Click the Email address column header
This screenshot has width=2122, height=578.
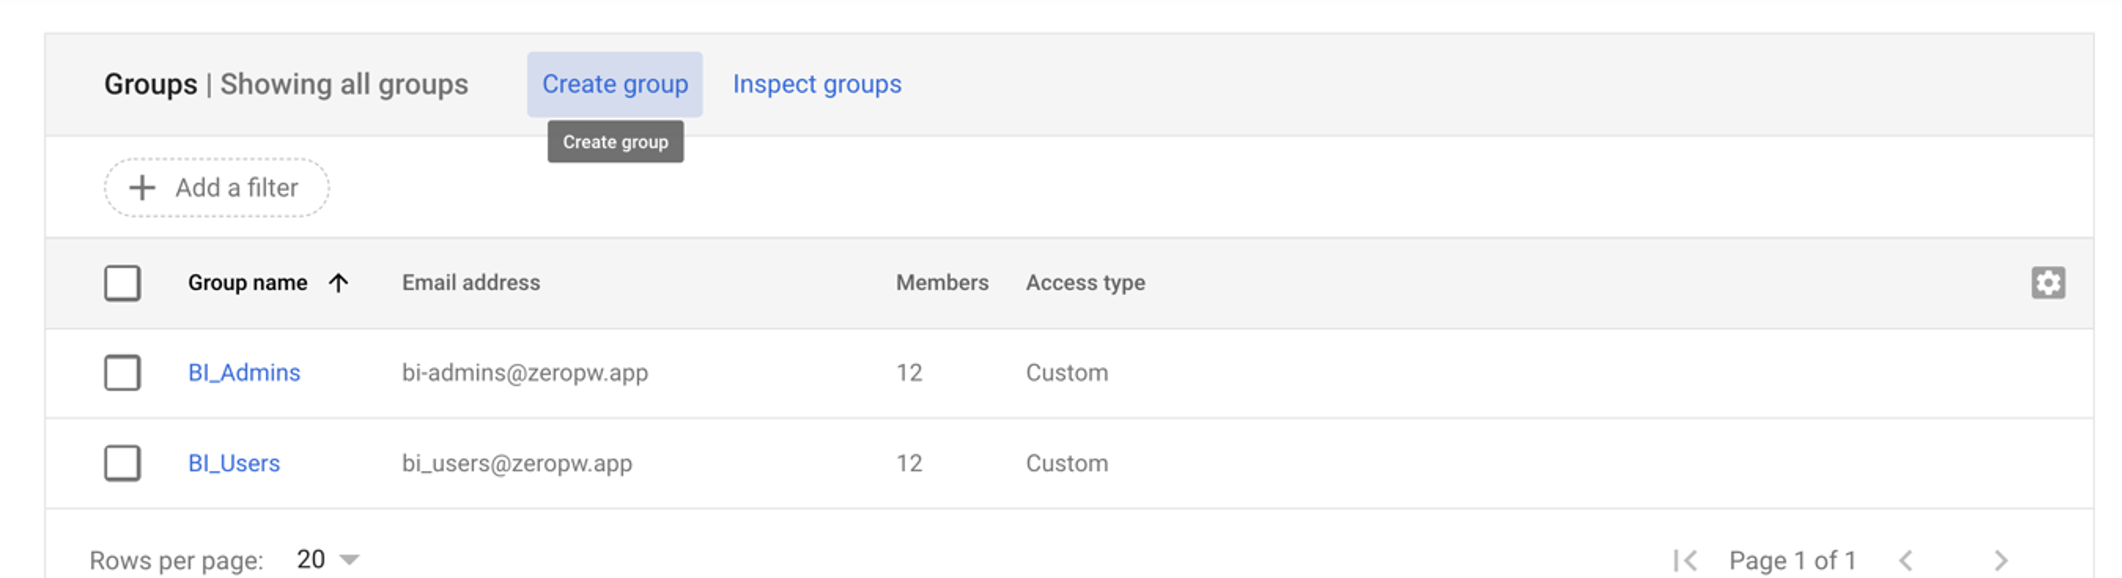pyautogui.click(x=470, y=283)
